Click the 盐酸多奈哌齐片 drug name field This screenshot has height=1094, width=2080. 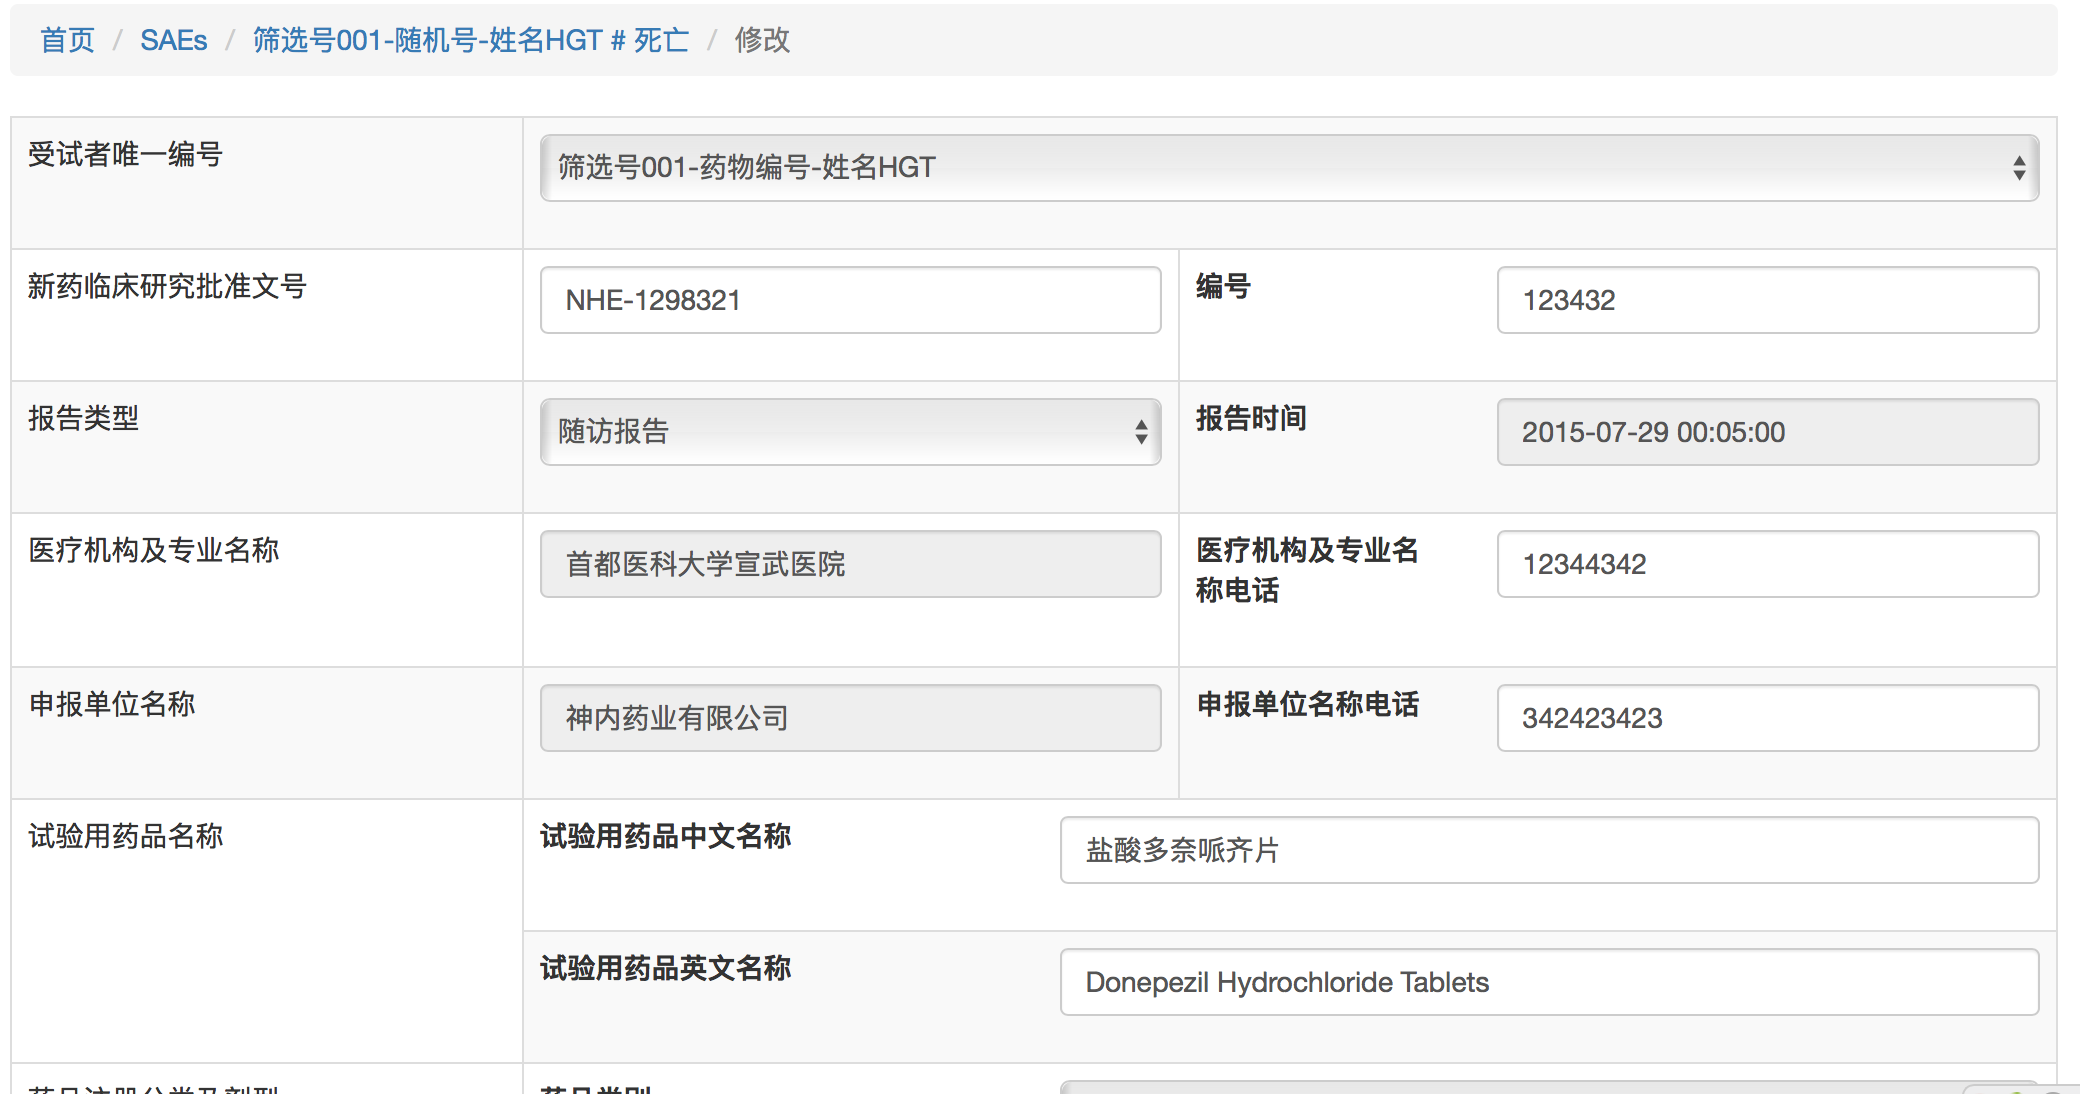pyautogui.click(x=1548, y=850)
